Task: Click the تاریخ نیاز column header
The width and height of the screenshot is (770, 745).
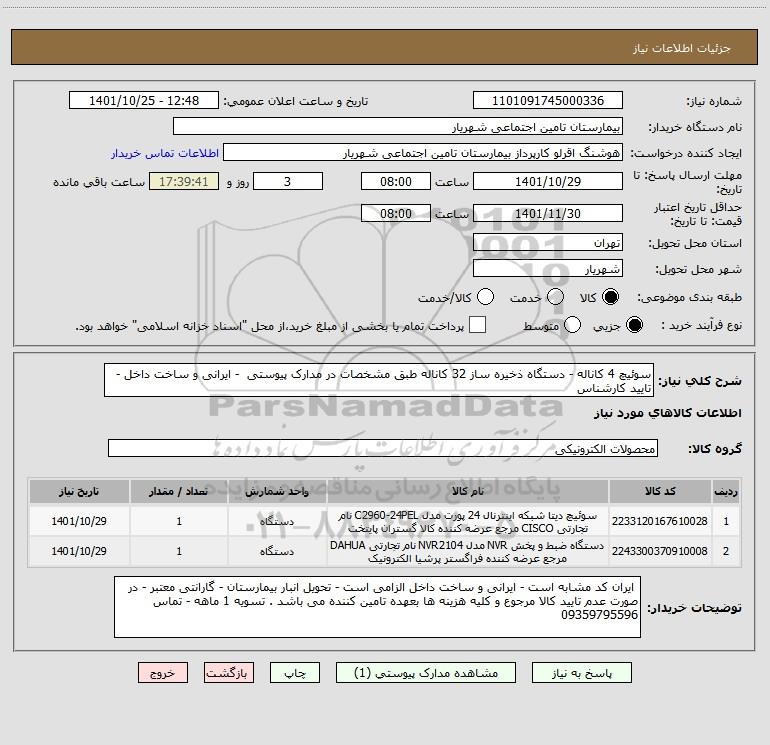Action: pyautogui.click(x=79, y=491)
